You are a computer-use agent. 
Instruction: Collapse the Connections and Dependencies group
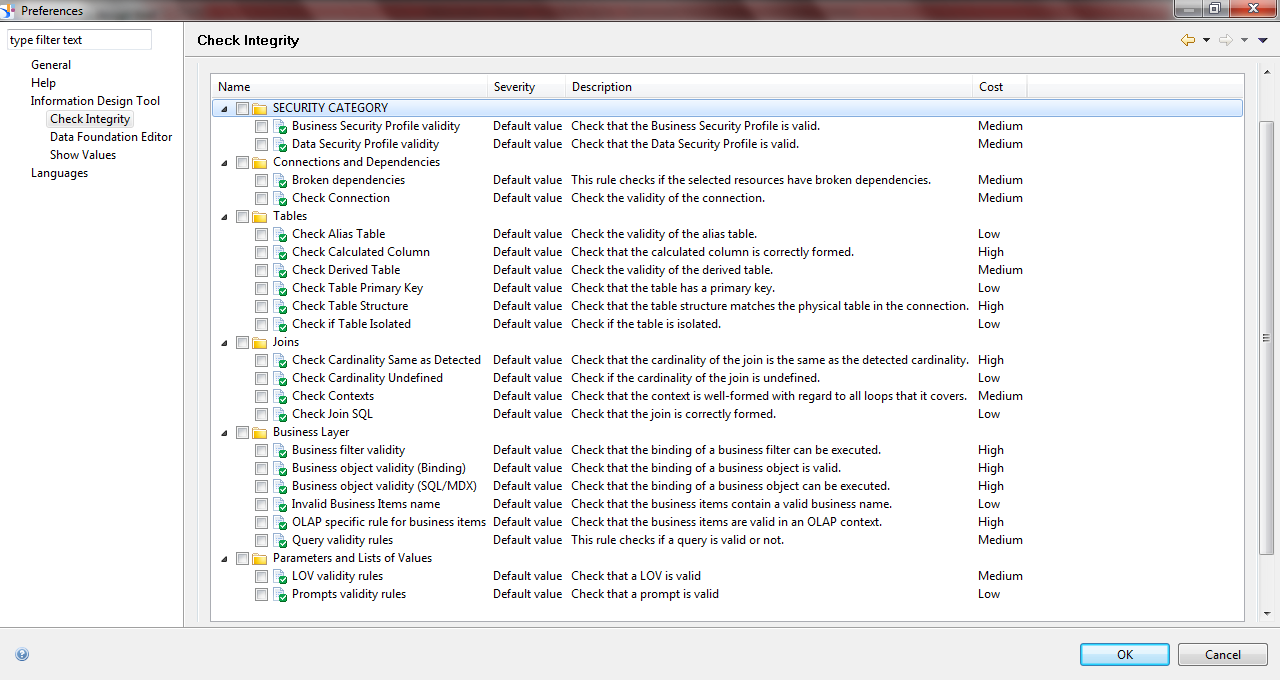tap(224, 162)
